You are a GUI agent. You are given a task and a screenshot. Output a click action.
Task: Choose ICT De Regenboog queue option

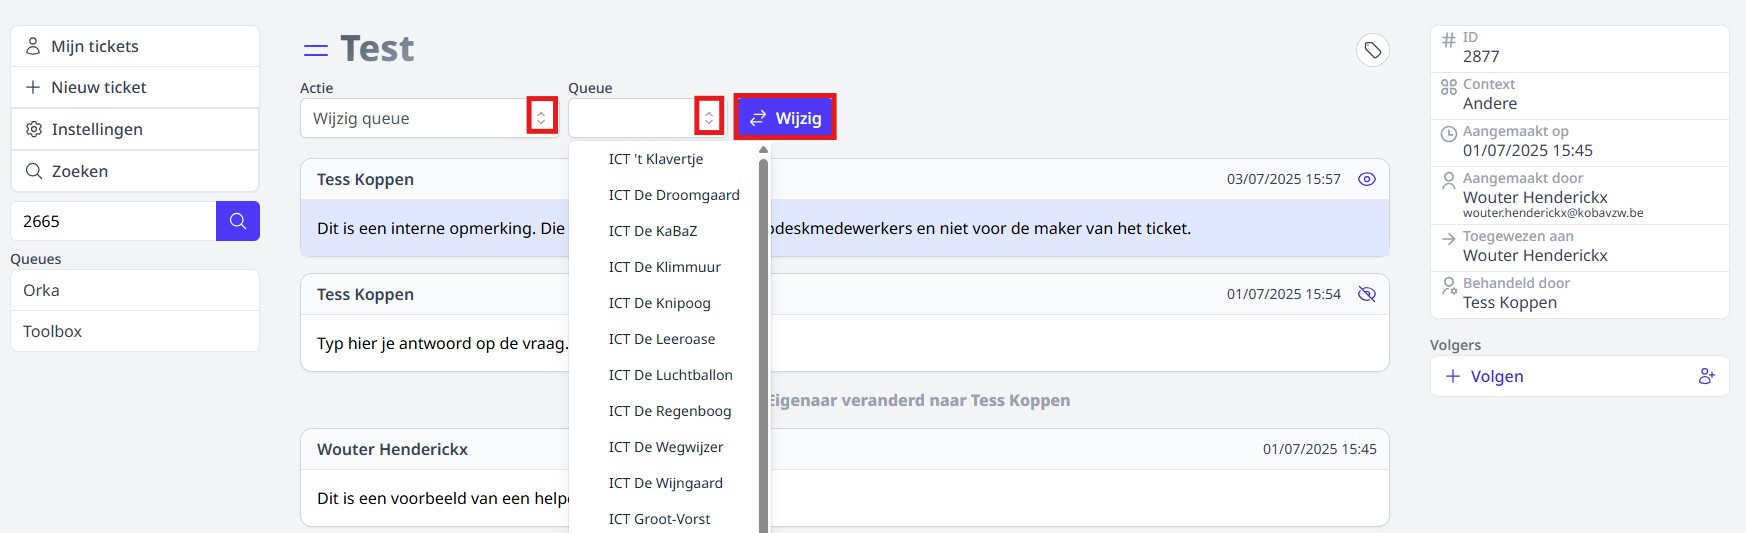pyautogui.click(x=669, y=411)
